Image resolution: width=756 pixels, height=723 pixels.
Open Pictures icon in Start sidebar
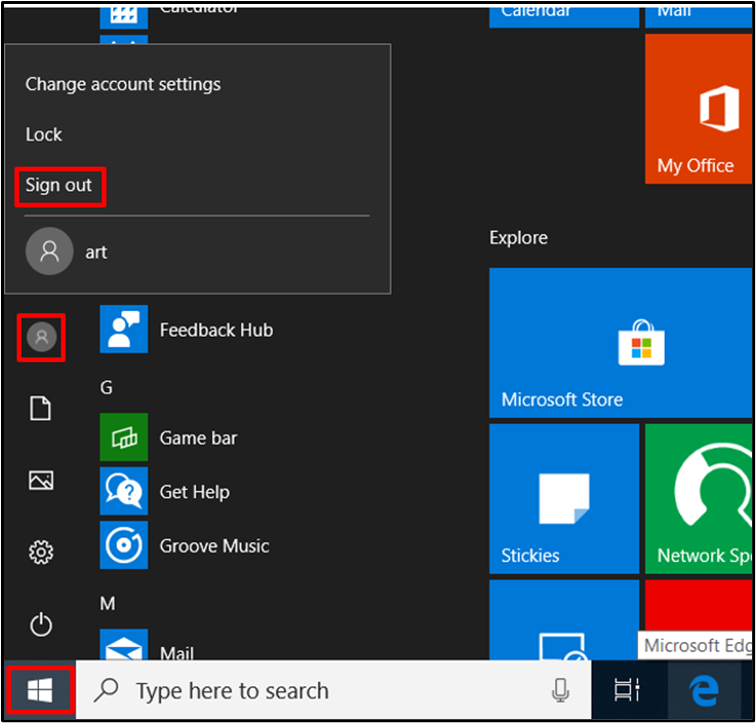coord(41,480)
